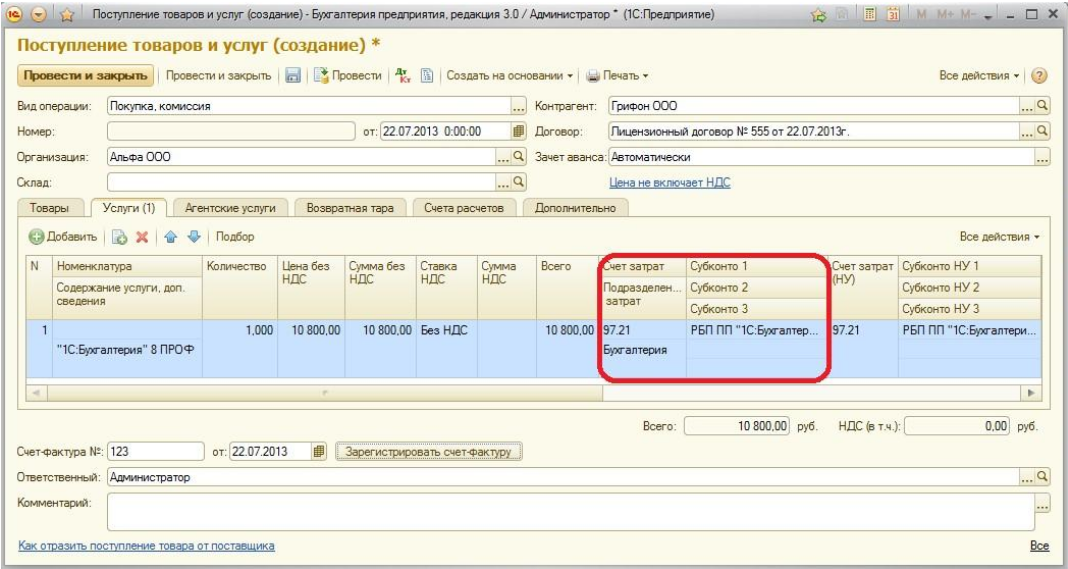This screenshot has height=569, width=1068.
Task: Click into the Комментарий text field
Action: [x=570, y=511]
